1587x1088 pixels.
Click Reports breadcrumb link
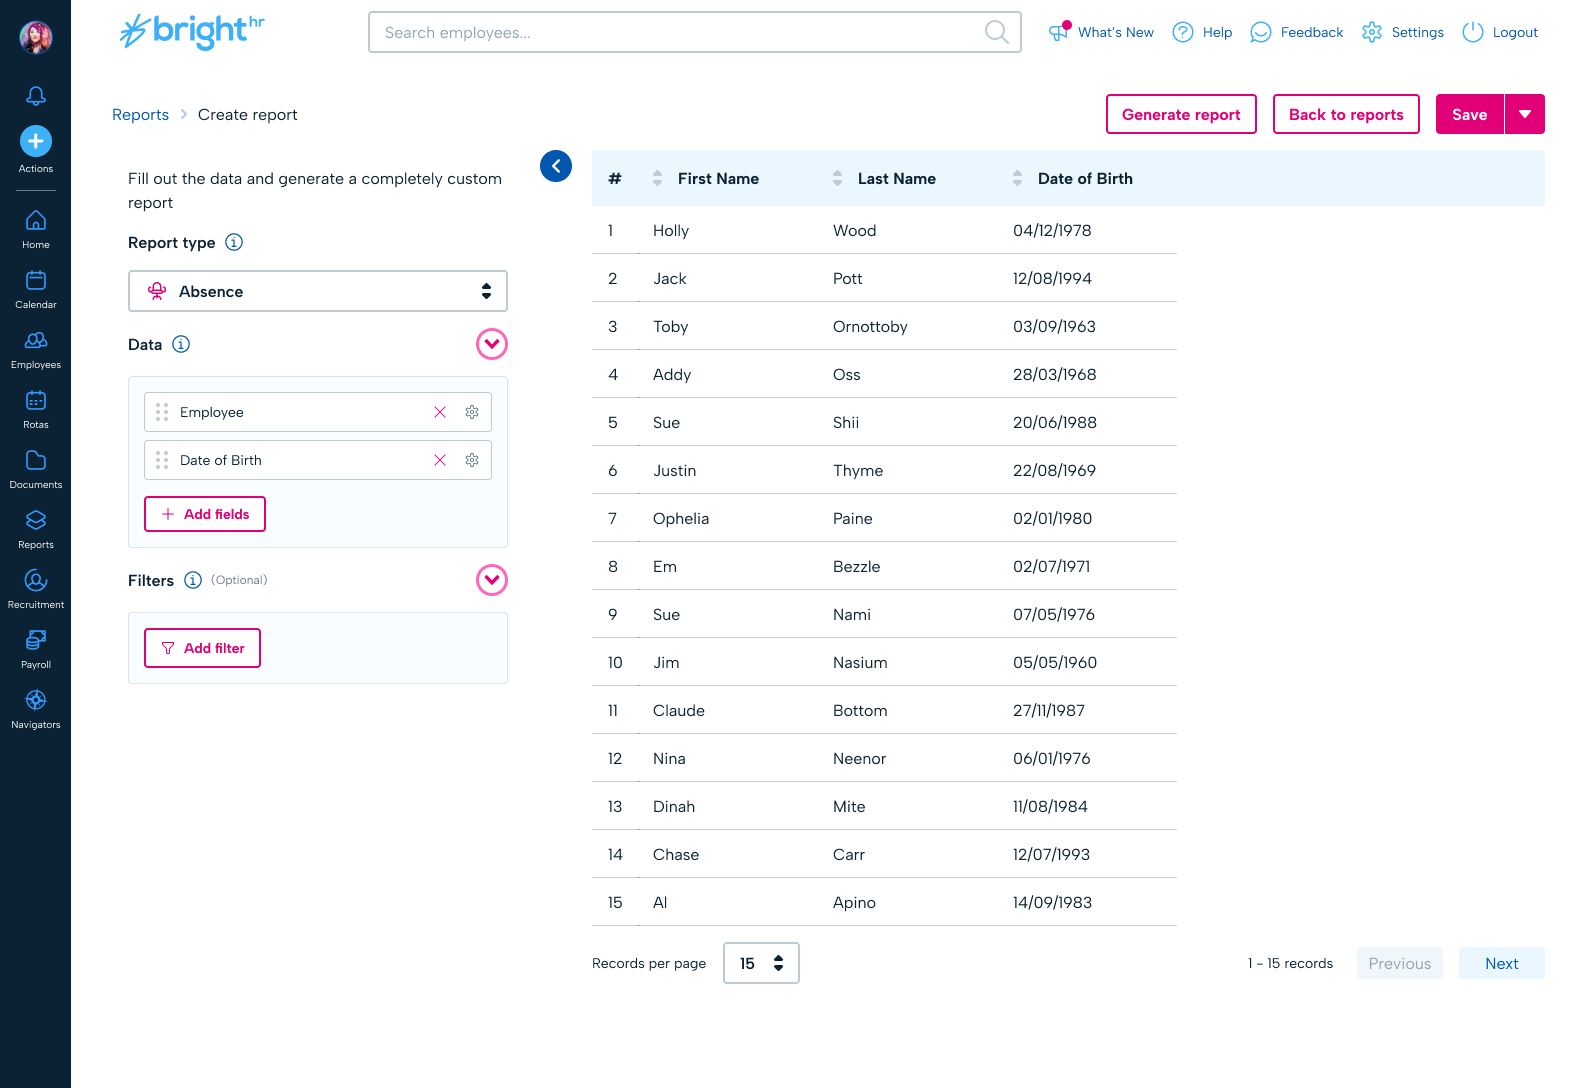tap(140, 114)
